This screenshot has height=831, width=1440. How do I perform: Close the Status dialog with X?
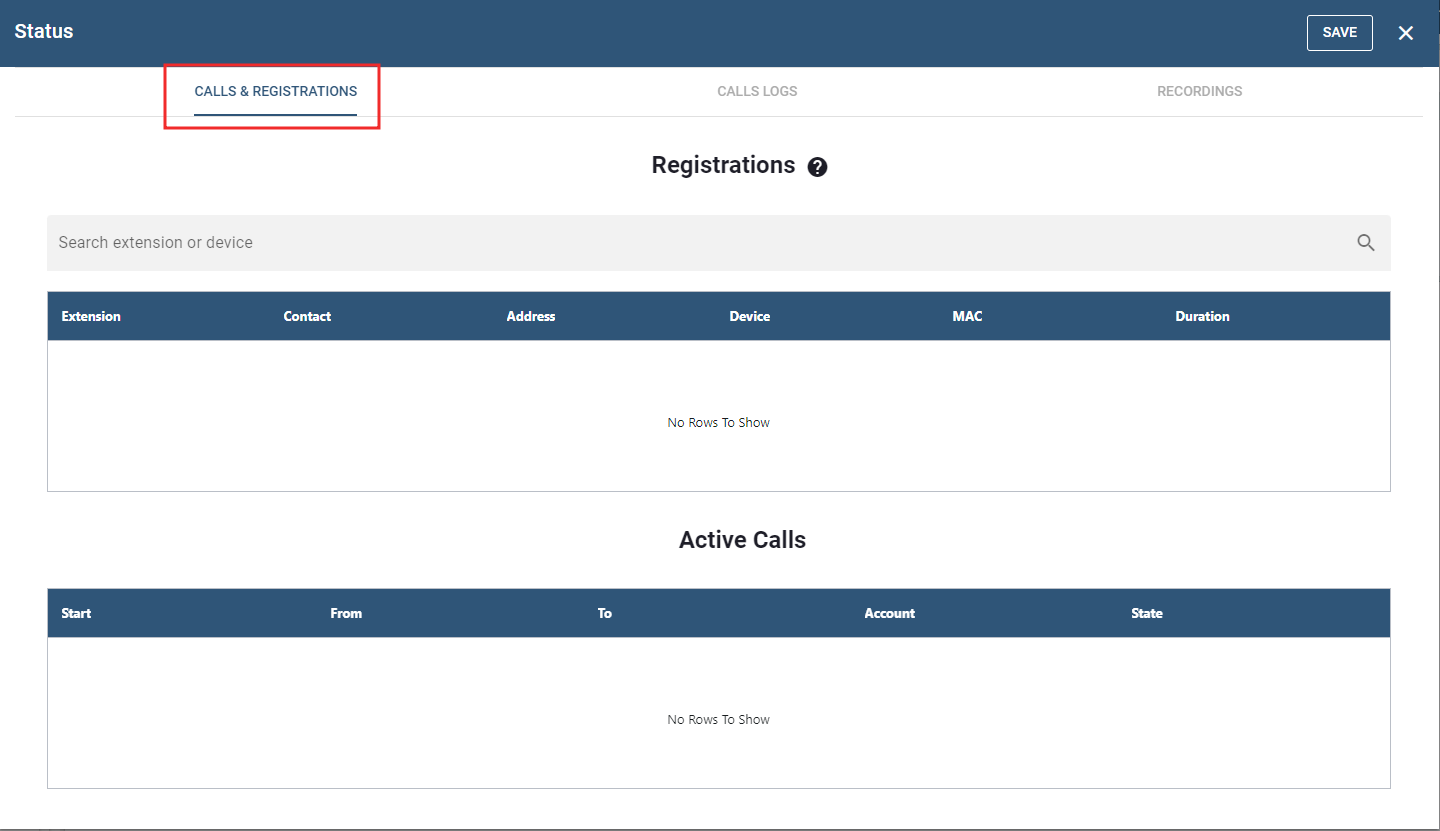[x=1405, y=33]
